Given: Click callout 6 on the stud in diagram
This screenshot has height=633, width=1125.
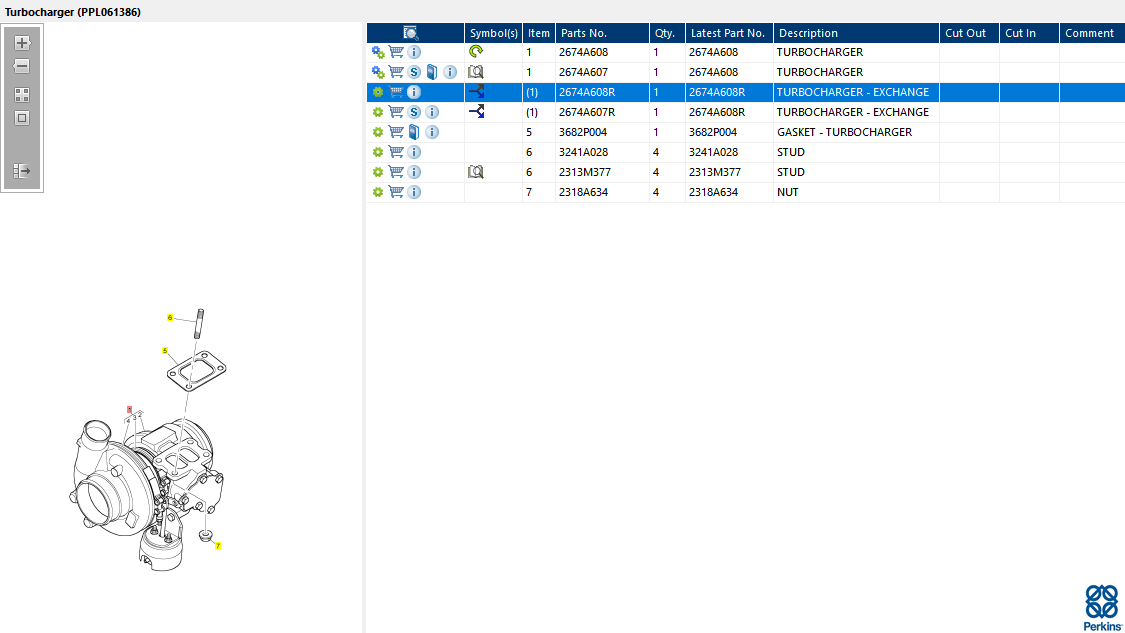Looking at the screenshot, I should click(170, 317).
